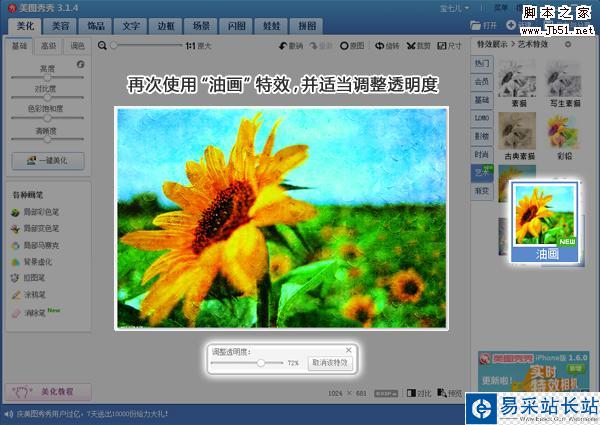Open the 饰品 main tab
Screen dimensions: 600x425
coord(96,26)
